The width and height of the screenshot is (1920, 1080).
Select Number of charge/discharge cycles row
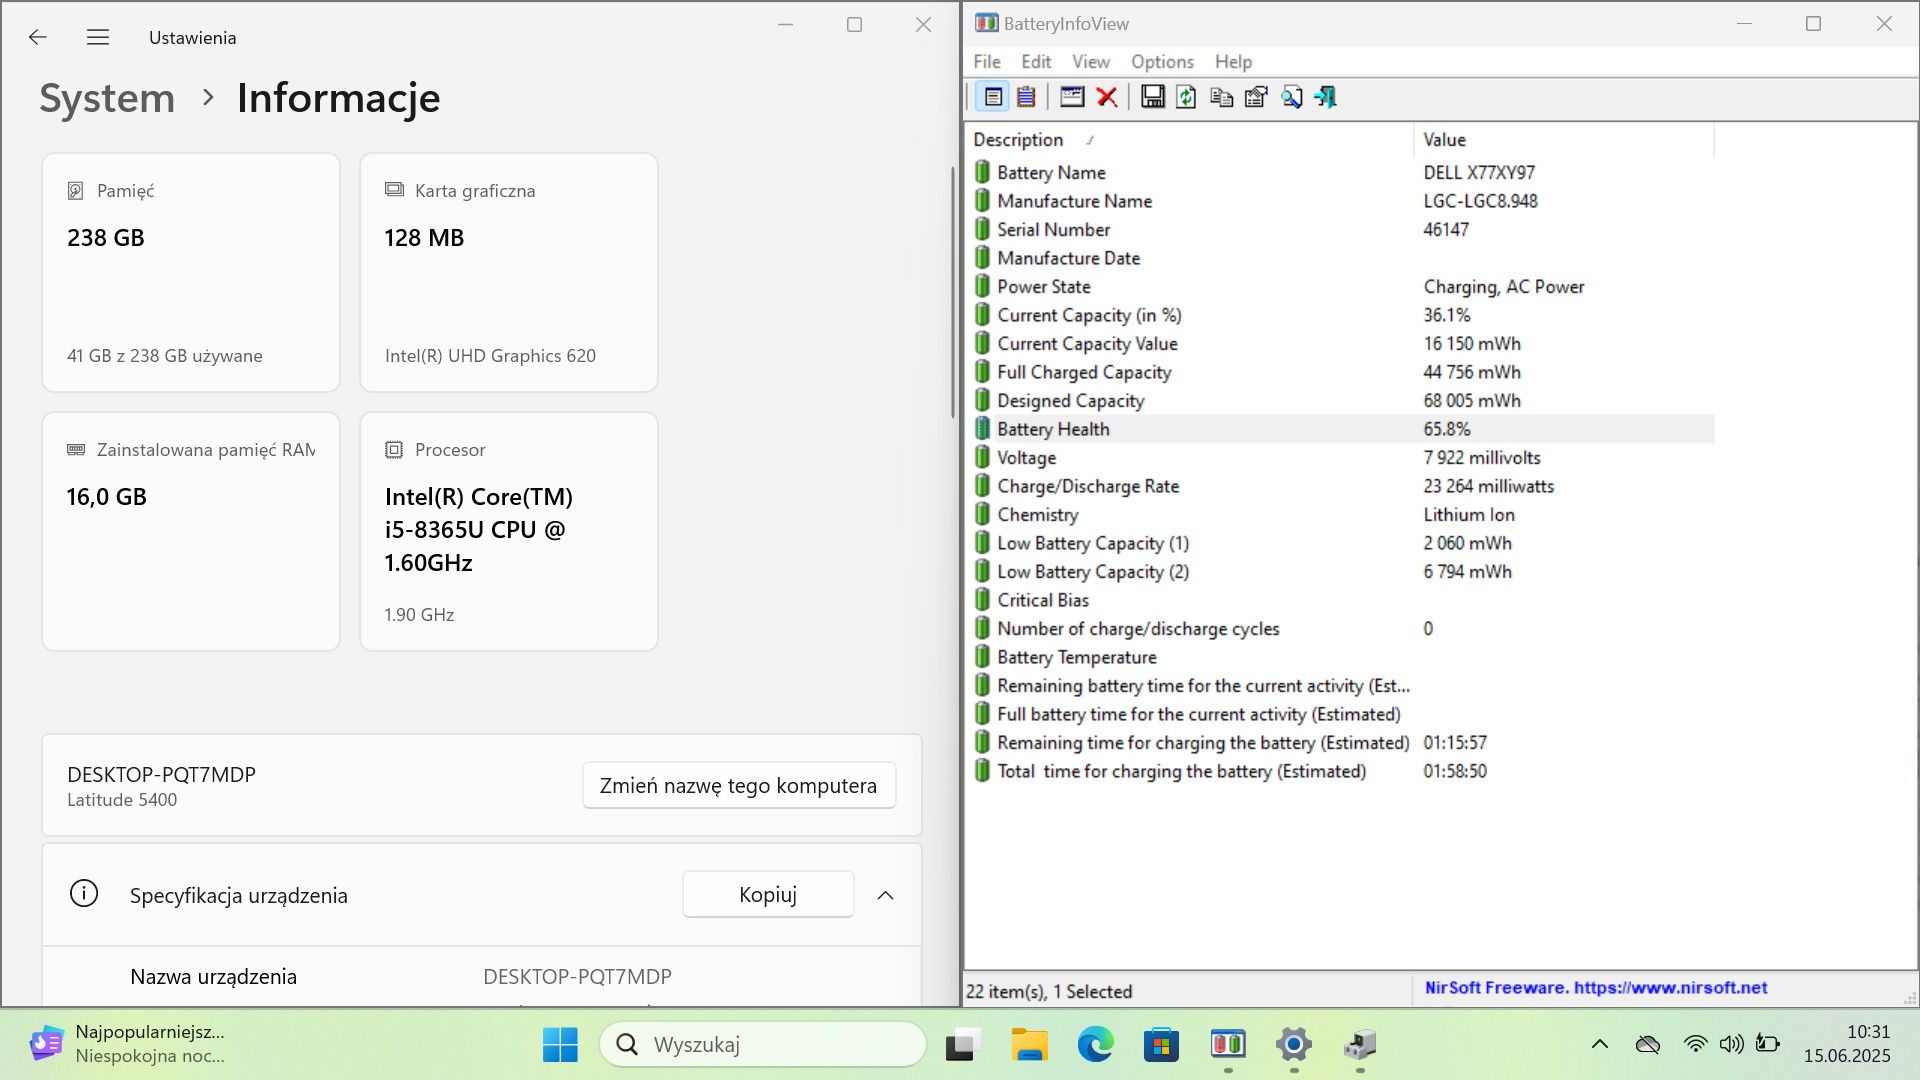pos(1340,629)
